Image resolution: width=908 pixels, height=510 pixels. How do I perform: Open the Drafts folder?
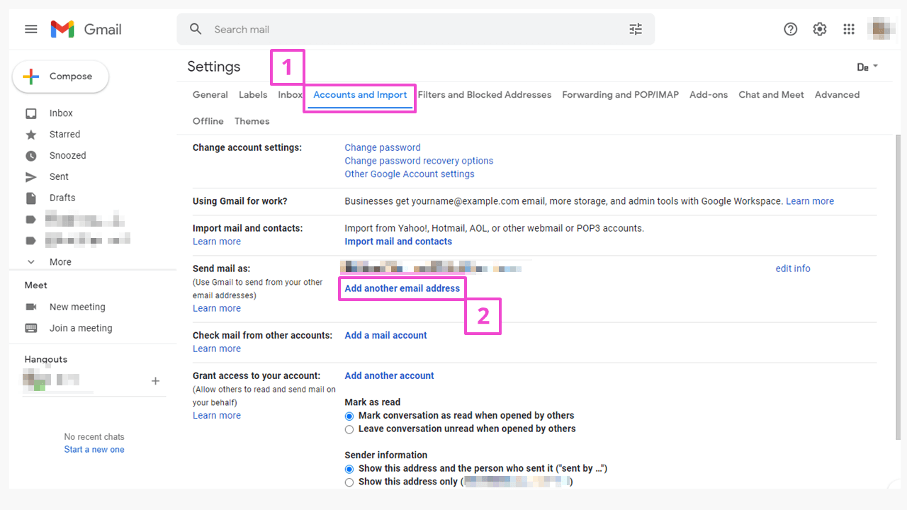62,198
